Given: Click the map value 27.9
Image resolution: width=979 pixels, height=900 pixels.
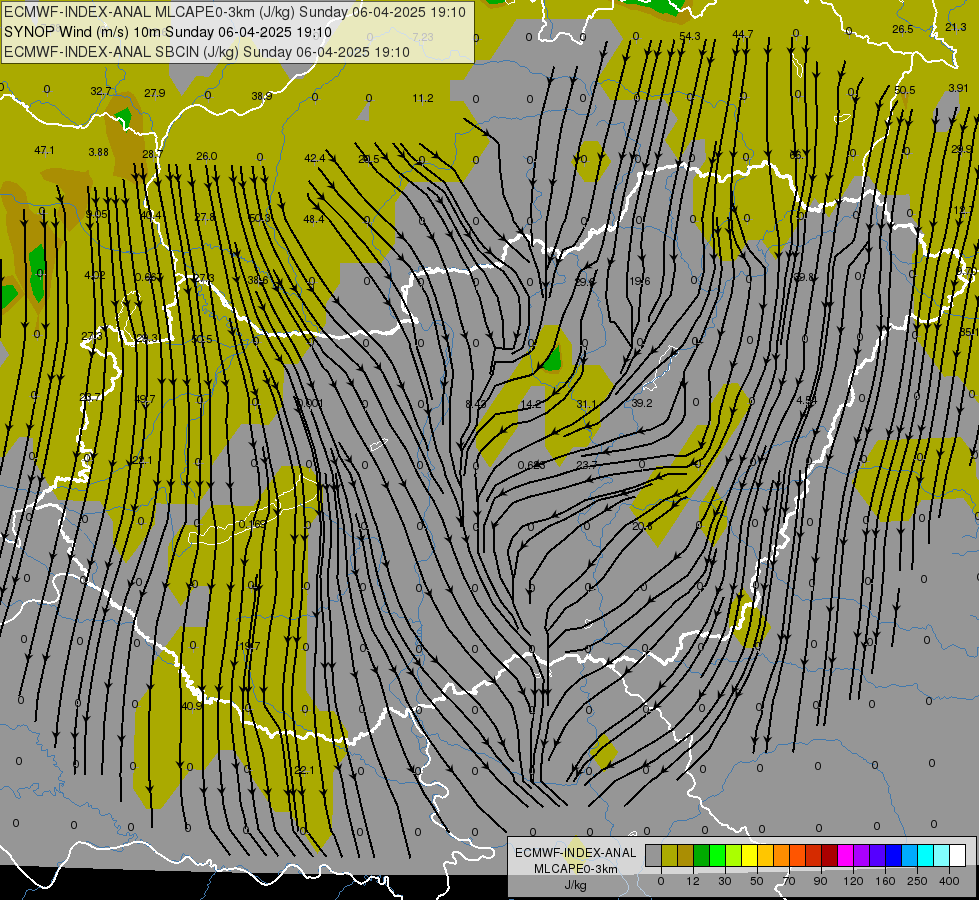Looking at the screenshot, I should click(x=155, y=93).
